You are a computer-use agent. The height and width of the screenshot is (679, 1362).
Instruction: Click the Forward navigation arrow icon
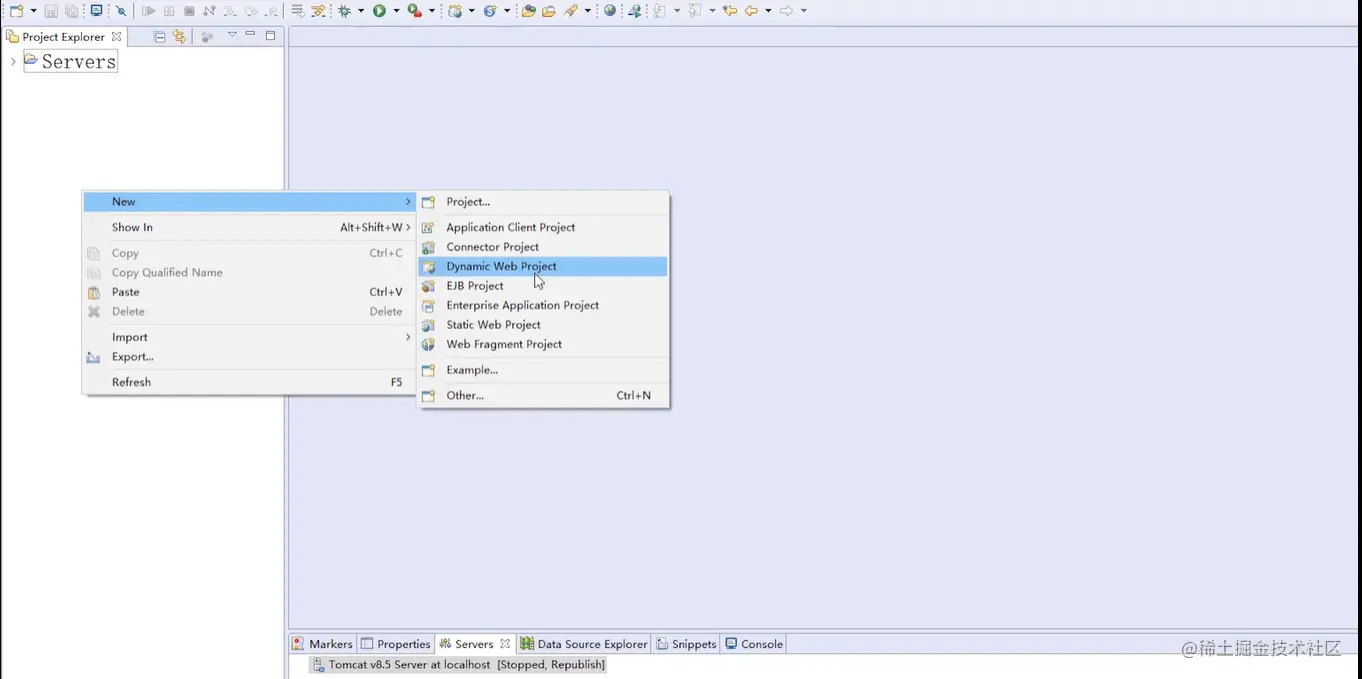[786, 11]
